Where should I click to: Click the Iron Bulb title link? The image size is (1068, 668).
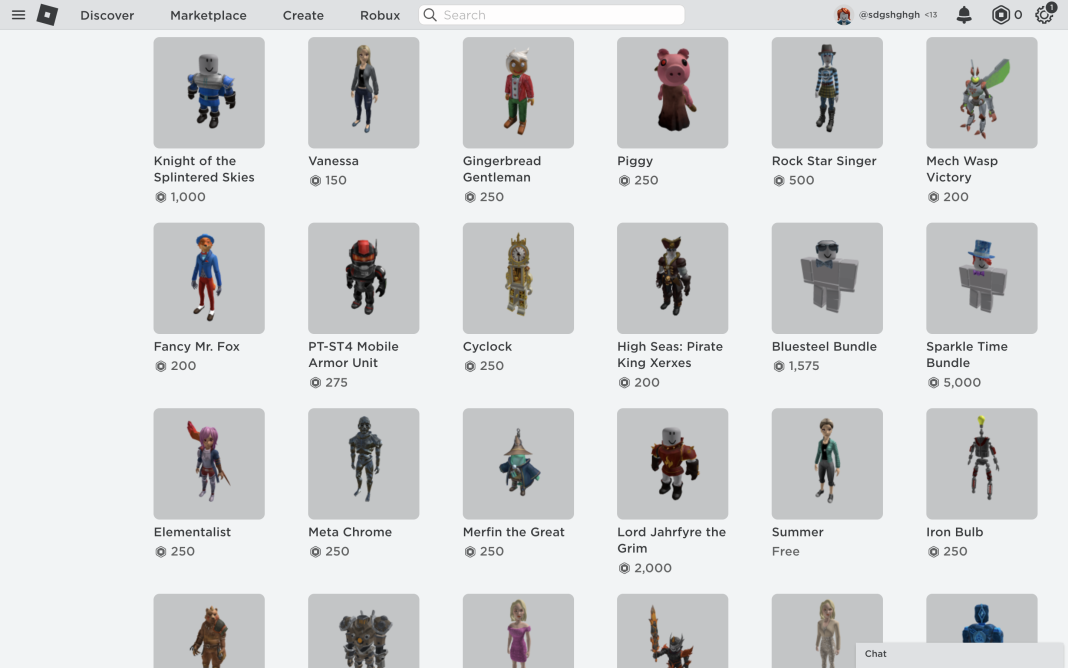coord(954,532)
